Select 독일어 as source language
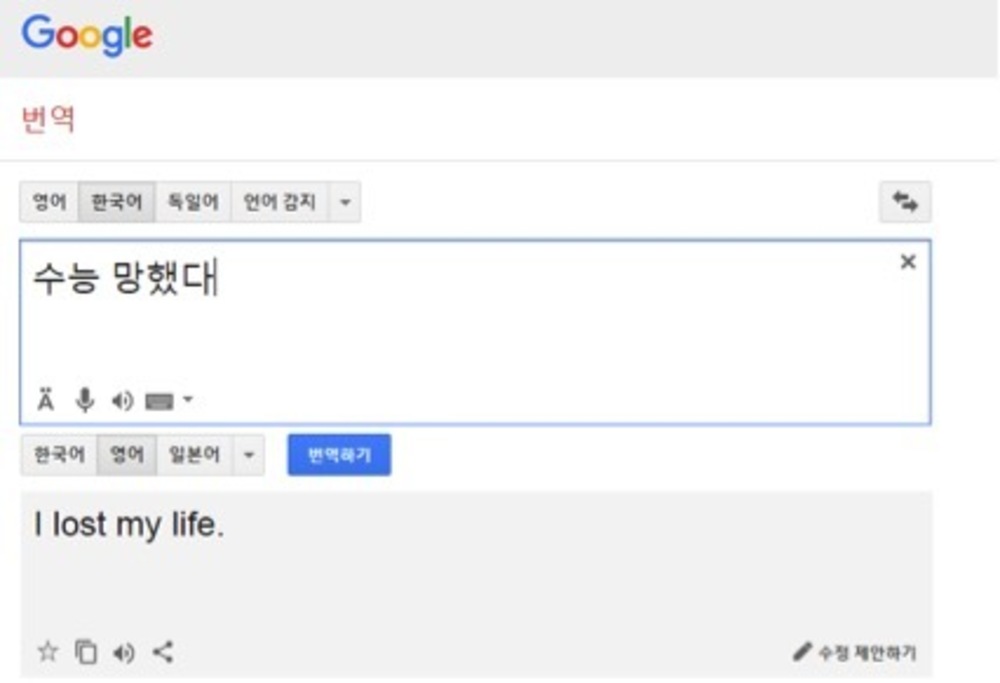1000x683 pixels. pyautogui.click(x=193, y=202)
